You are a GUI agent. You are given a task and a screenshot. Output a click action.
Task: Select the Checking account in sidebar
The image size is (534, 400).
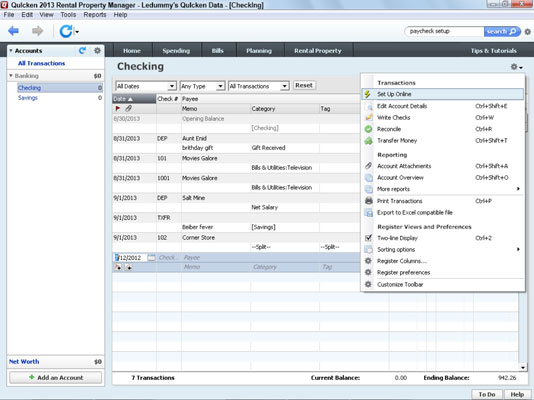pos(60,88)
